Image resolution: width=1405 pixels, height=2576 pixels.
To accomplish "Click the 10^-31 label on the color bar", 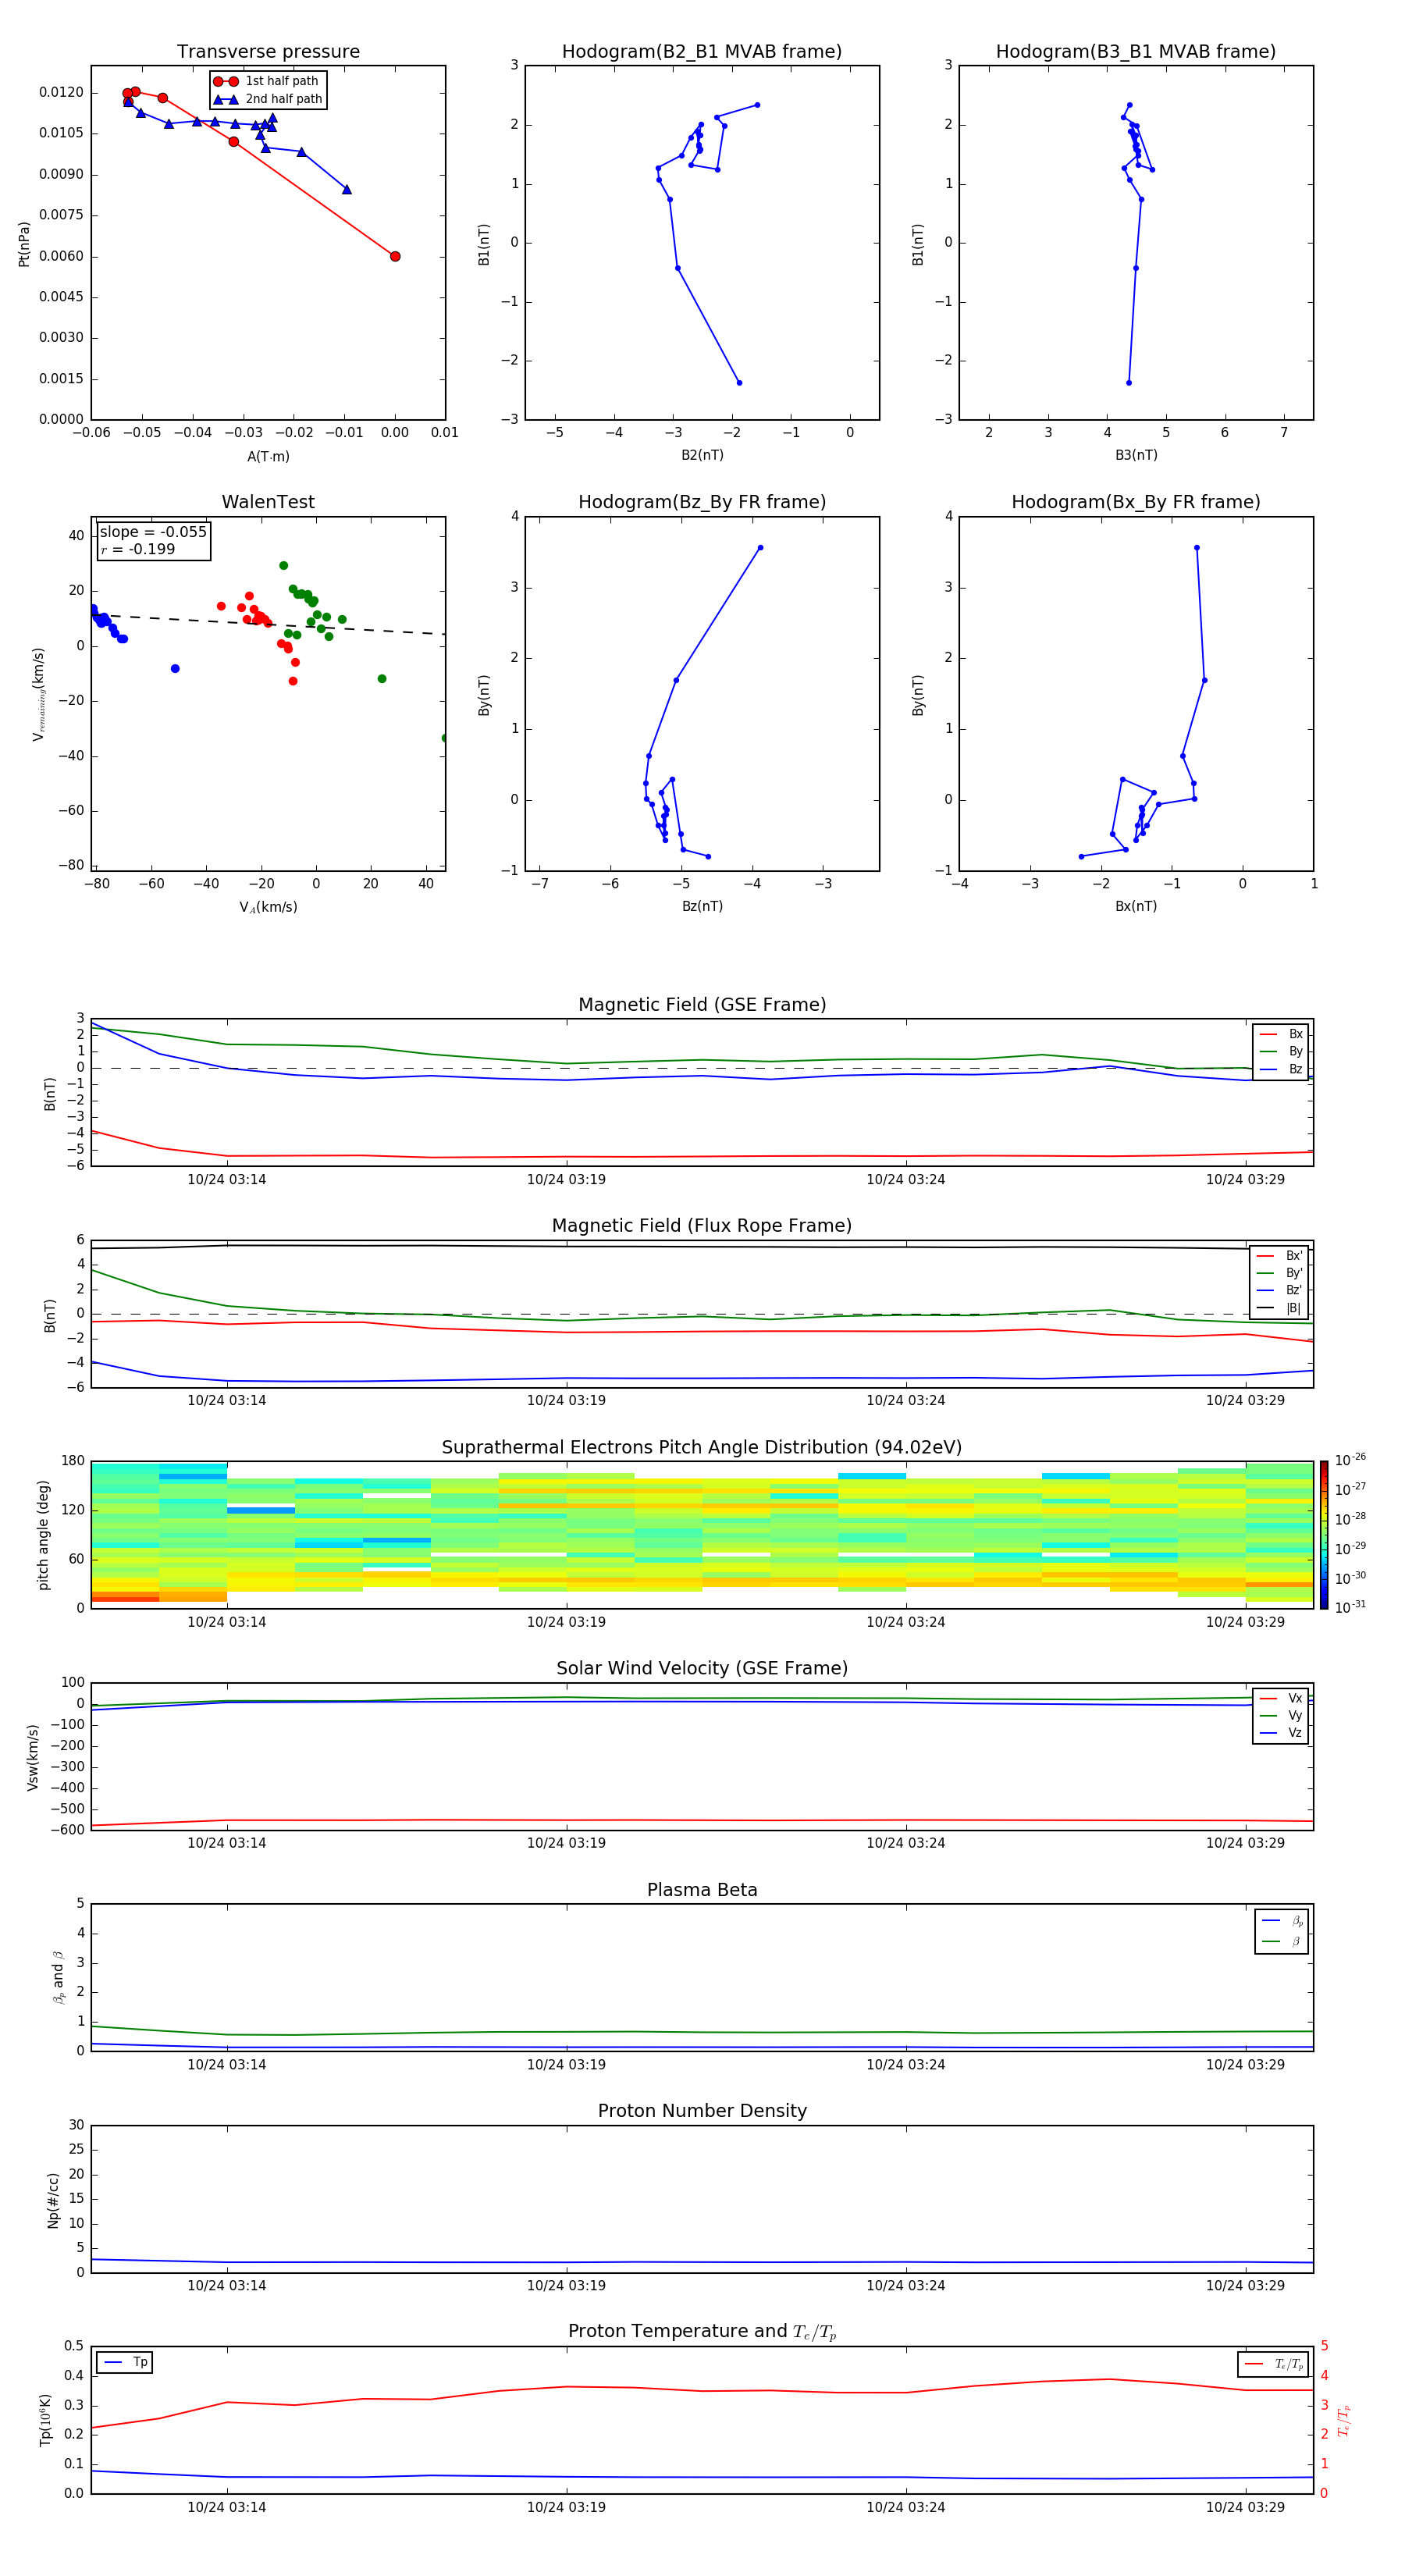I will tap(1350, 1607).
